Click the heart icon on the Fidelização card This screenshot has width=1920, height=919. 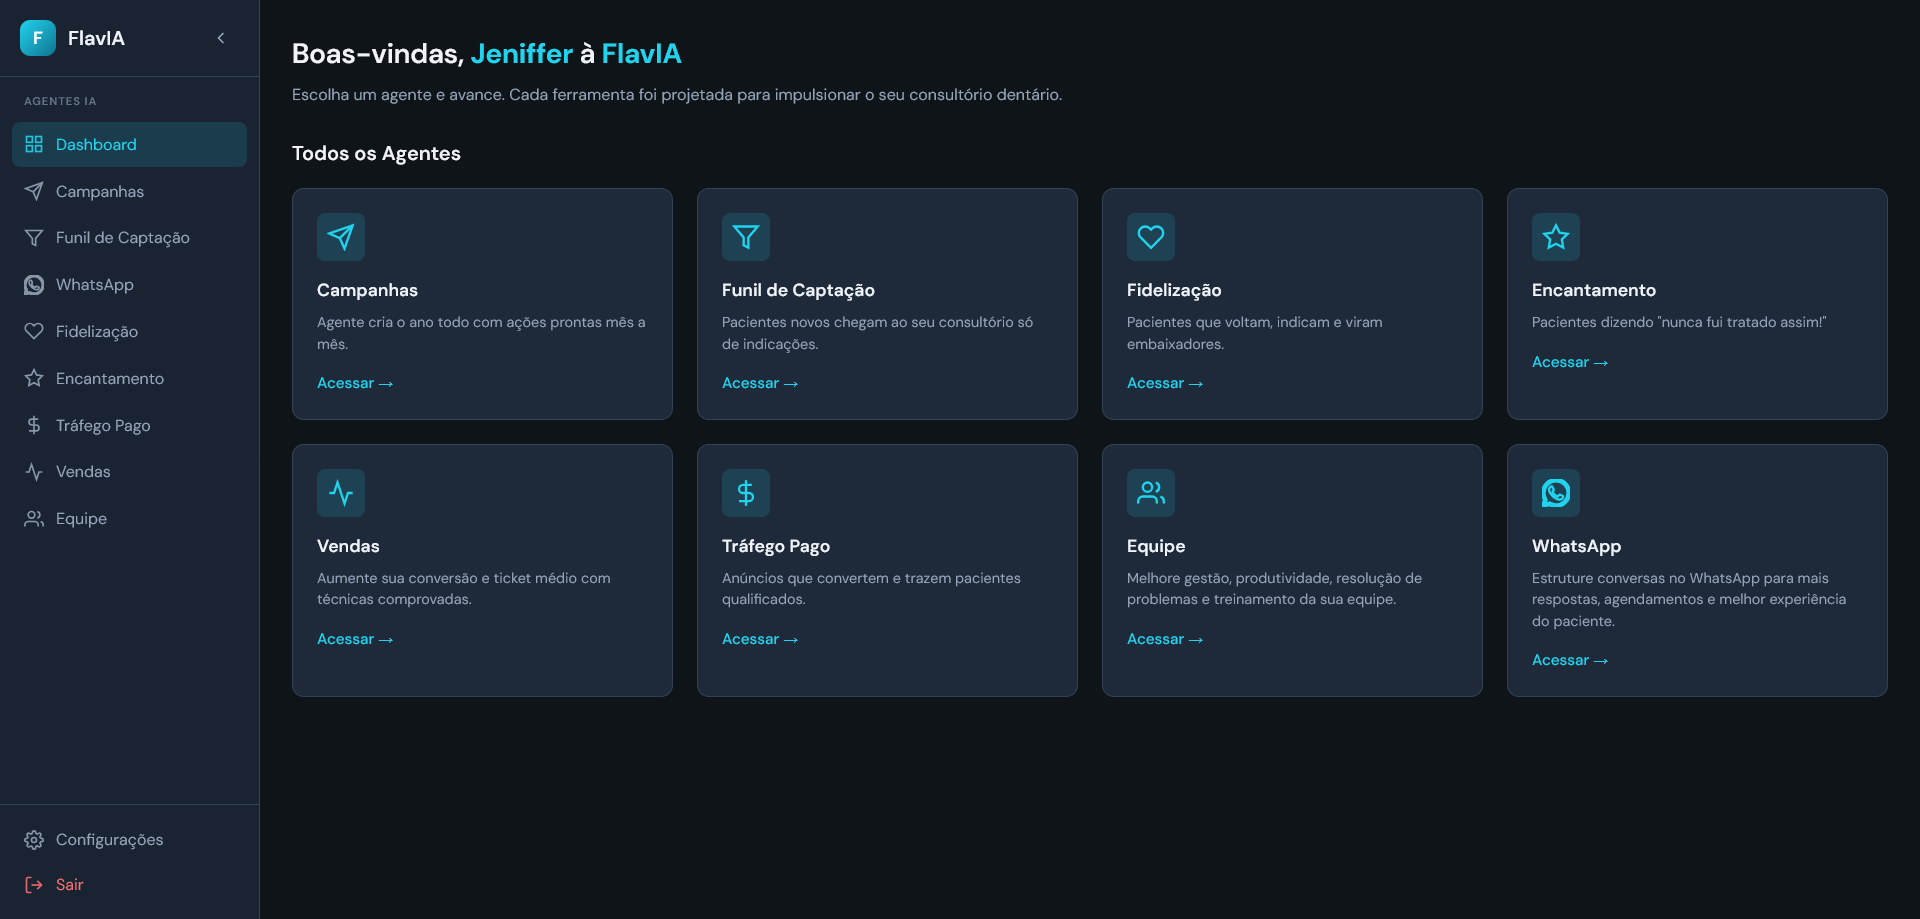pos(1150,237)
